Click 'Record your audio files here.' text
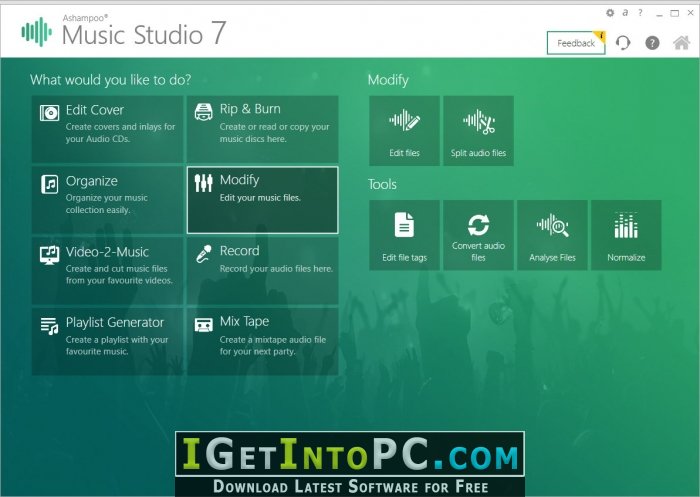This screenshot has height=497, width=700. tap(276, 269)
